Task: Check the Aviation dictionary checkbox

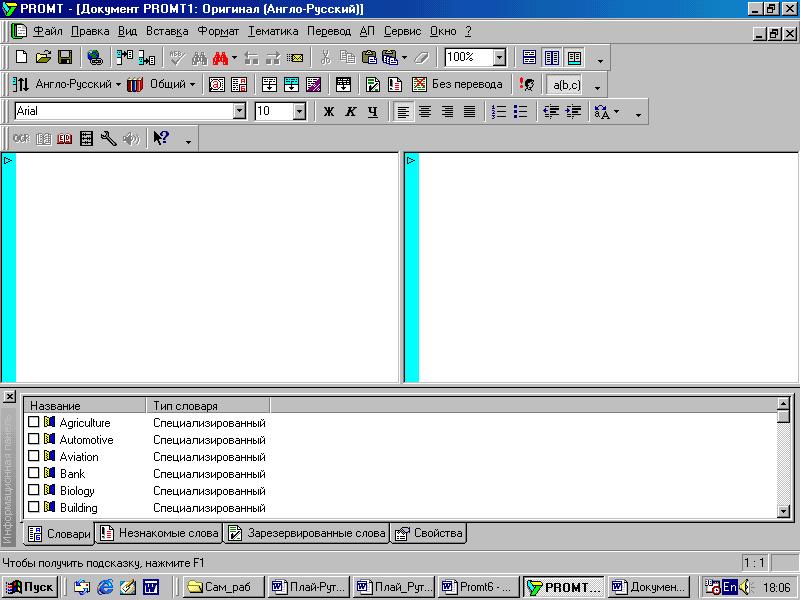Action: pos(34,456)
